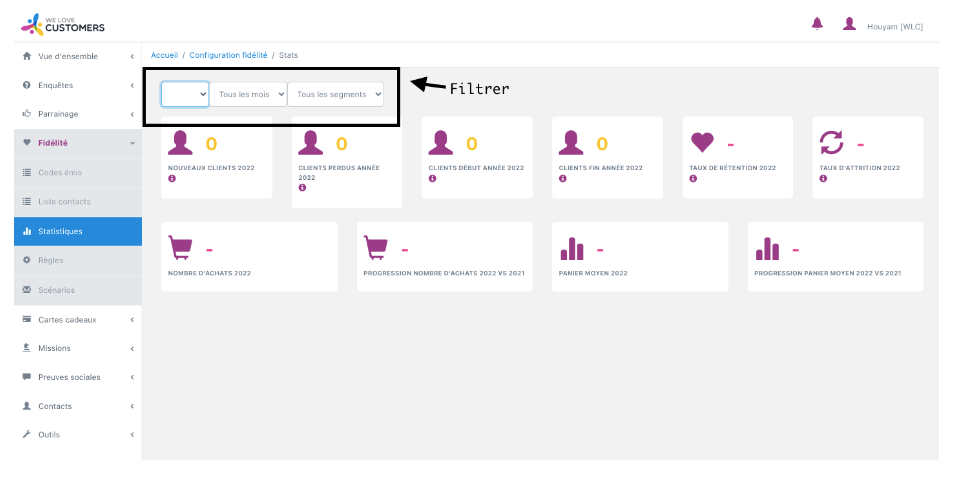Open the year filter dropdown
955x479 pixels.
(185, 94)
